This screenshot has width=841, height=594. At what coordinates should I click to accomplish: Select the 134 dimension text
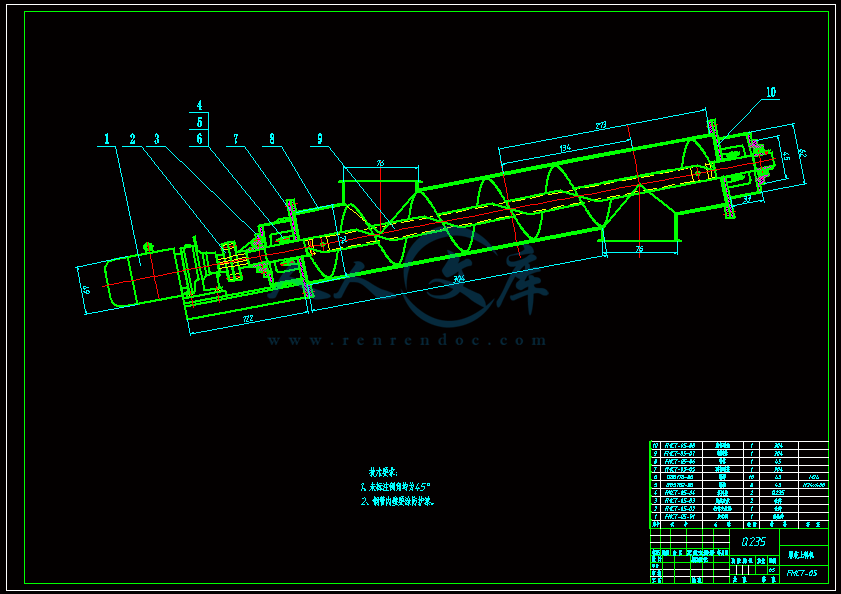tap(565, 148)
